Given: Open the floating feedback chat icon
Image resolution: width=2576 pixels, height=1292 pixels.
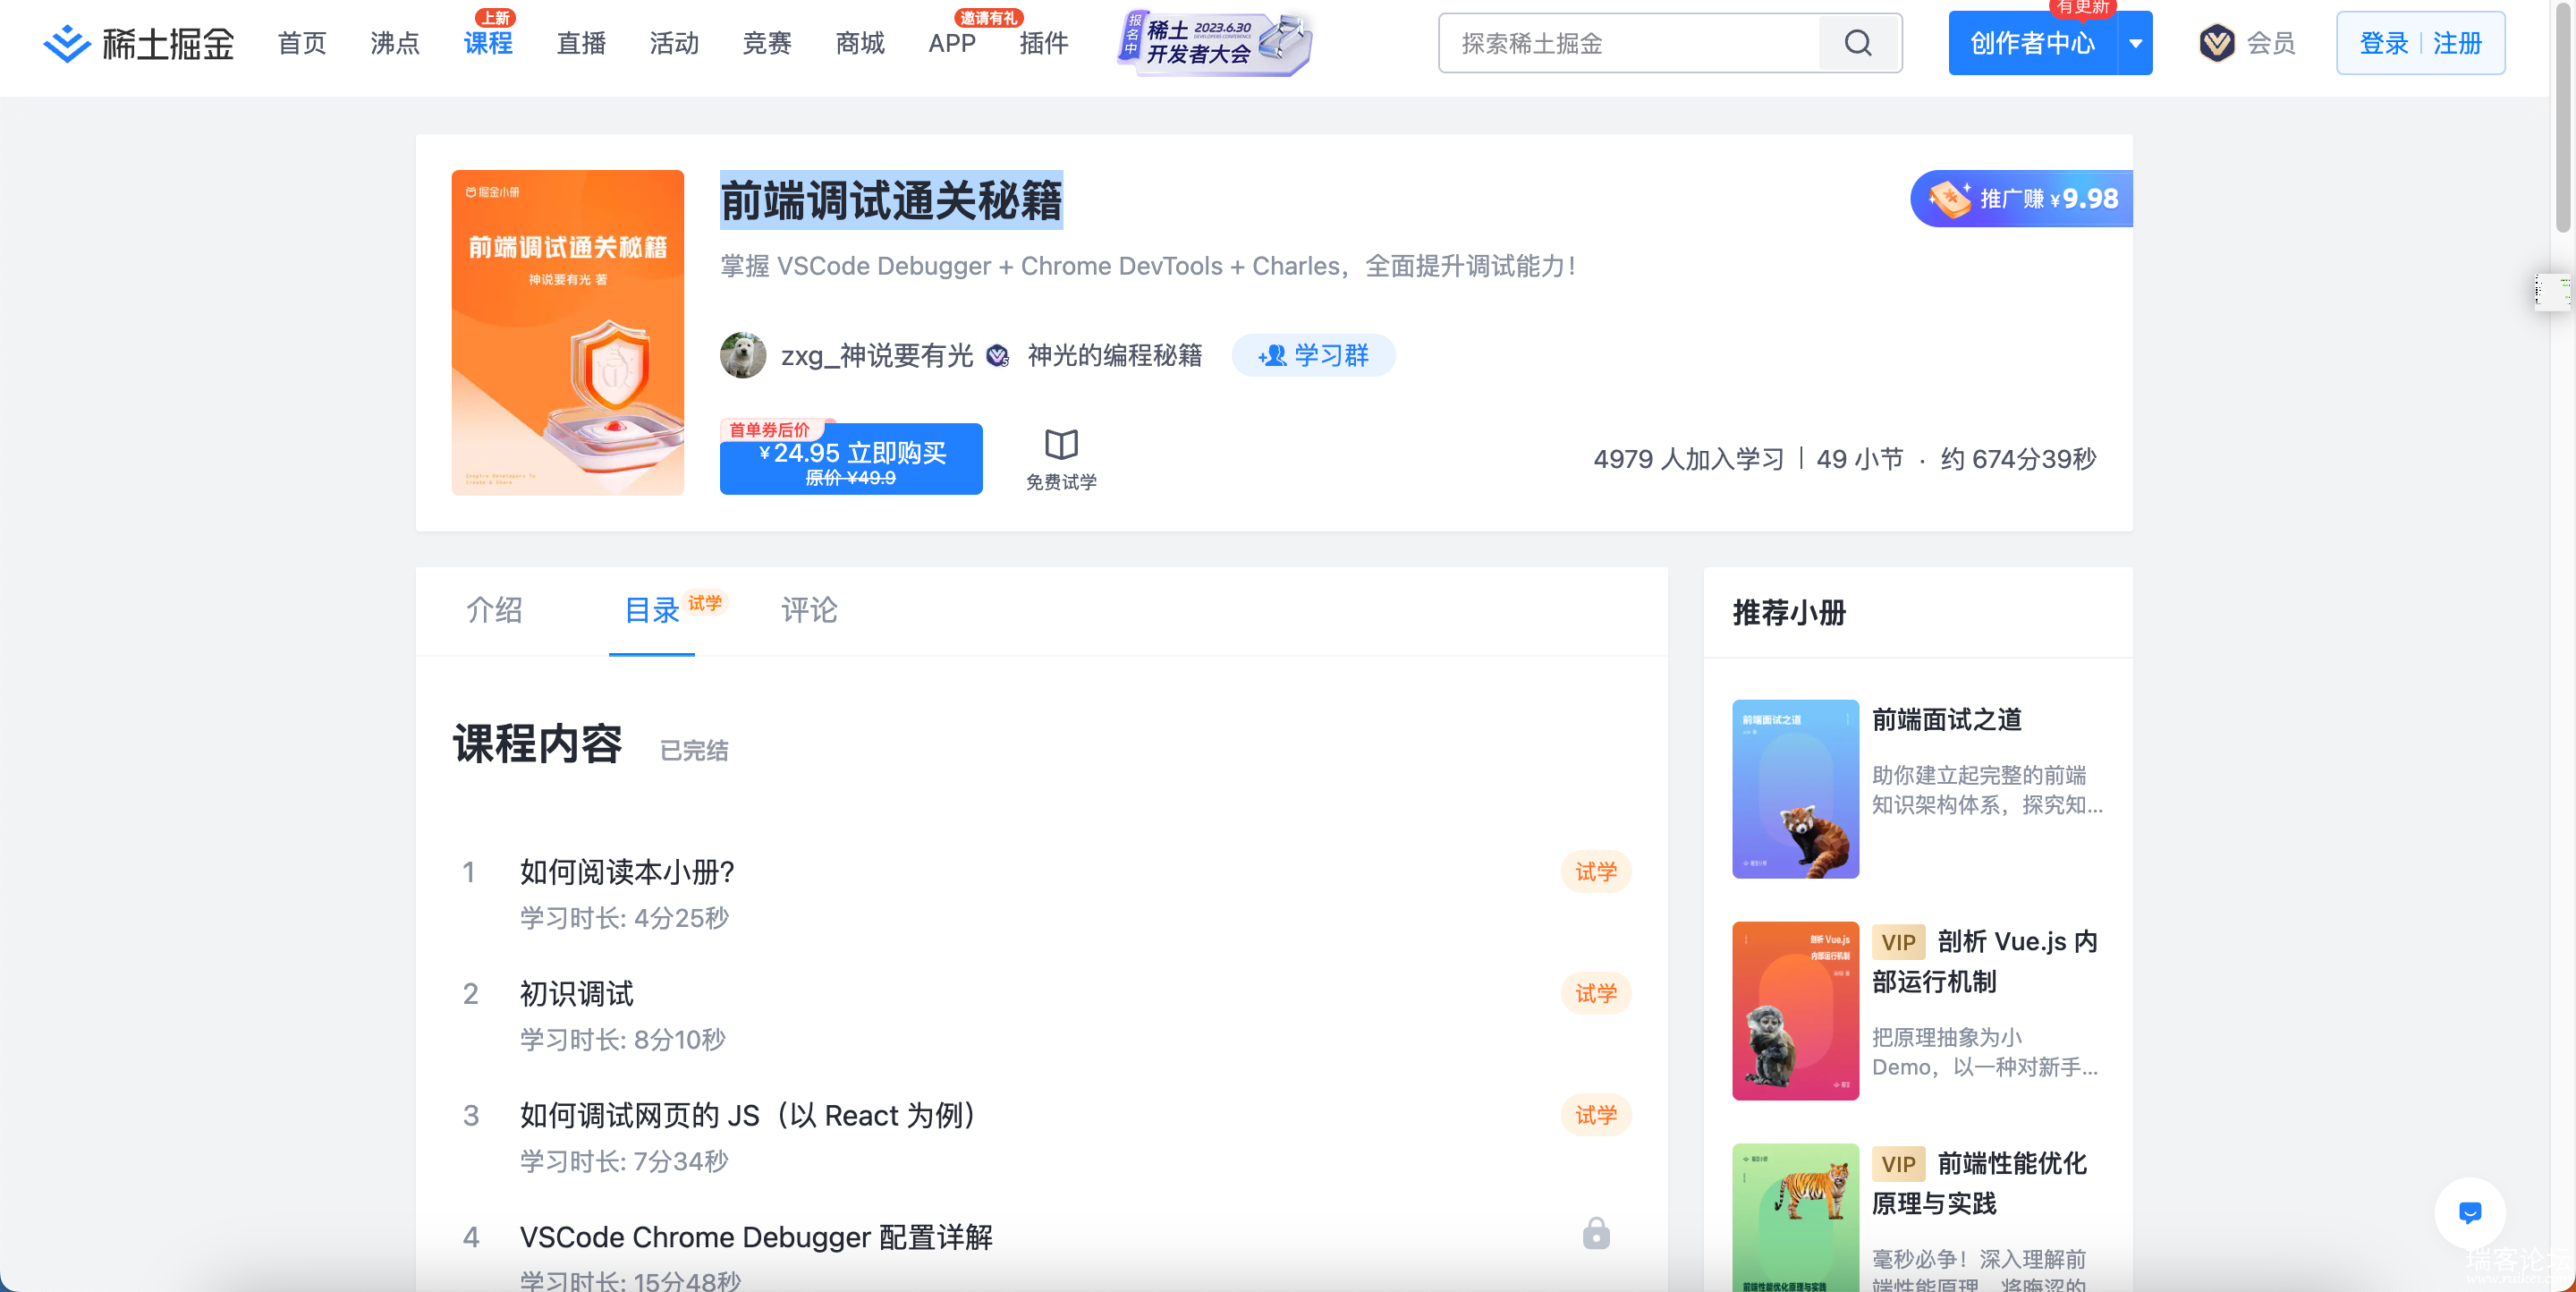Looking at the screenshot, I should coord(2469,1213).
